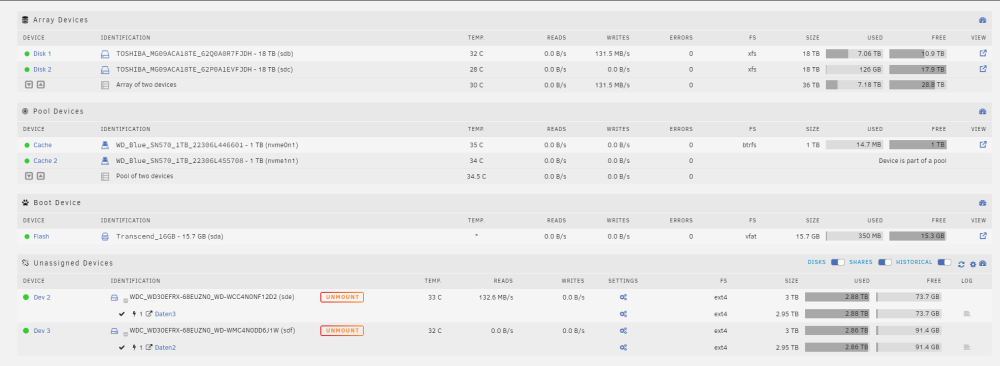
Task: Spin up all pool devices arrow
Action: (x=40, y=176)
